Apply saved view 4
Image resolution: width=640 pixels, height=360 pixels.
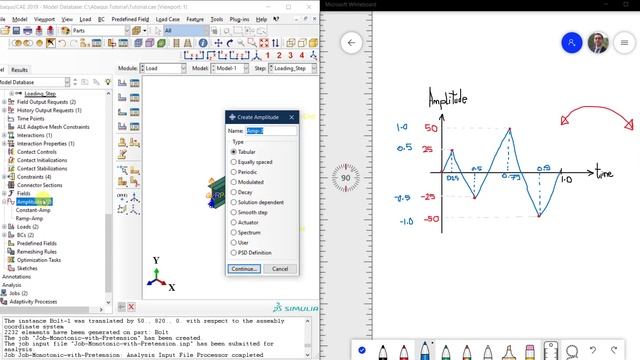coord(302,55)
